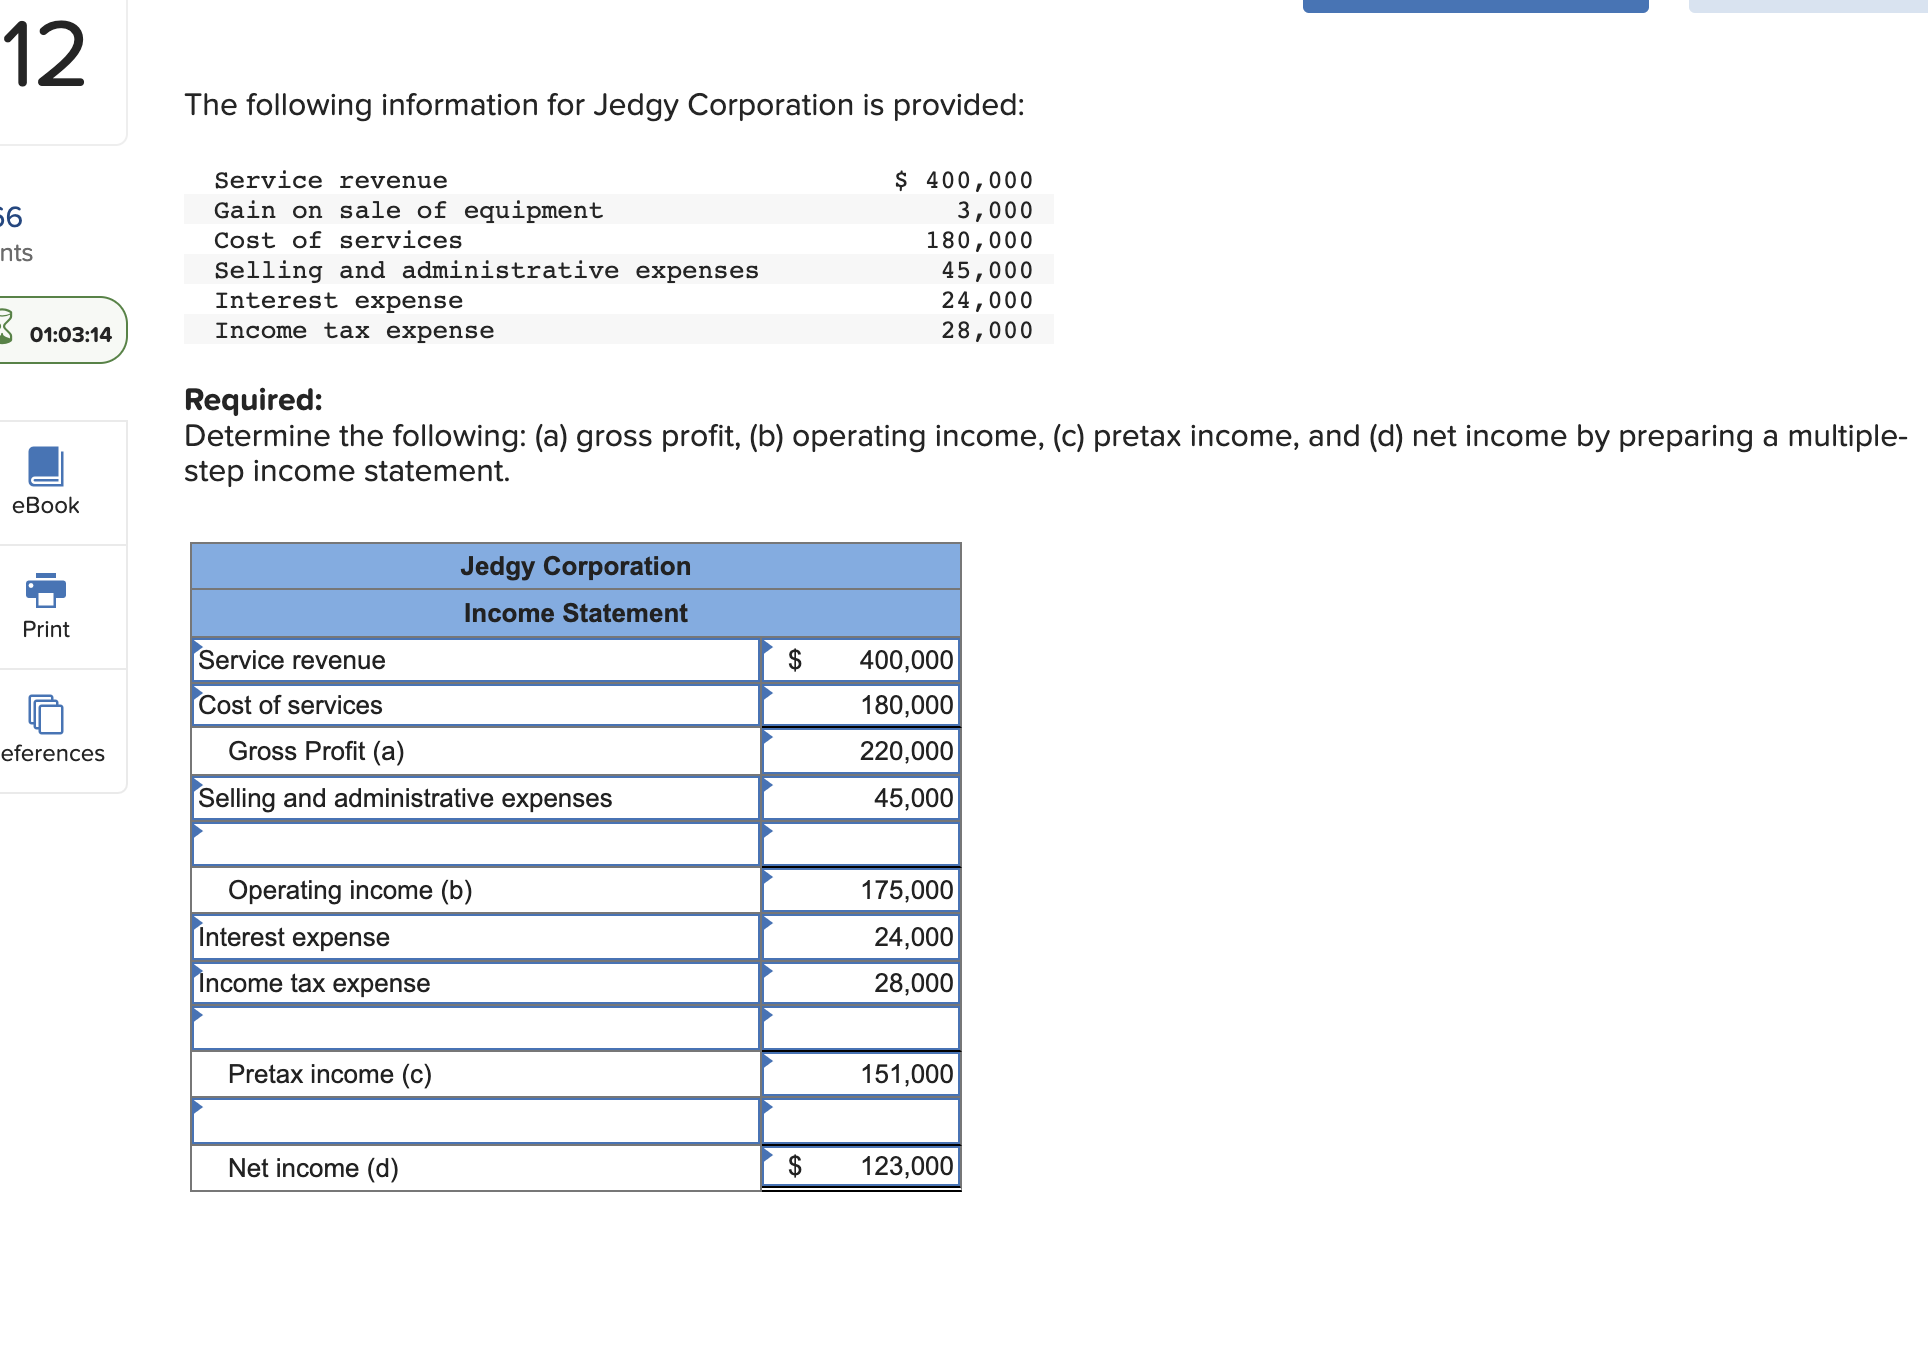1928x1352 pixels.
Task: Open the Income tax expense label dropdown
Action: tap(197, 972)
